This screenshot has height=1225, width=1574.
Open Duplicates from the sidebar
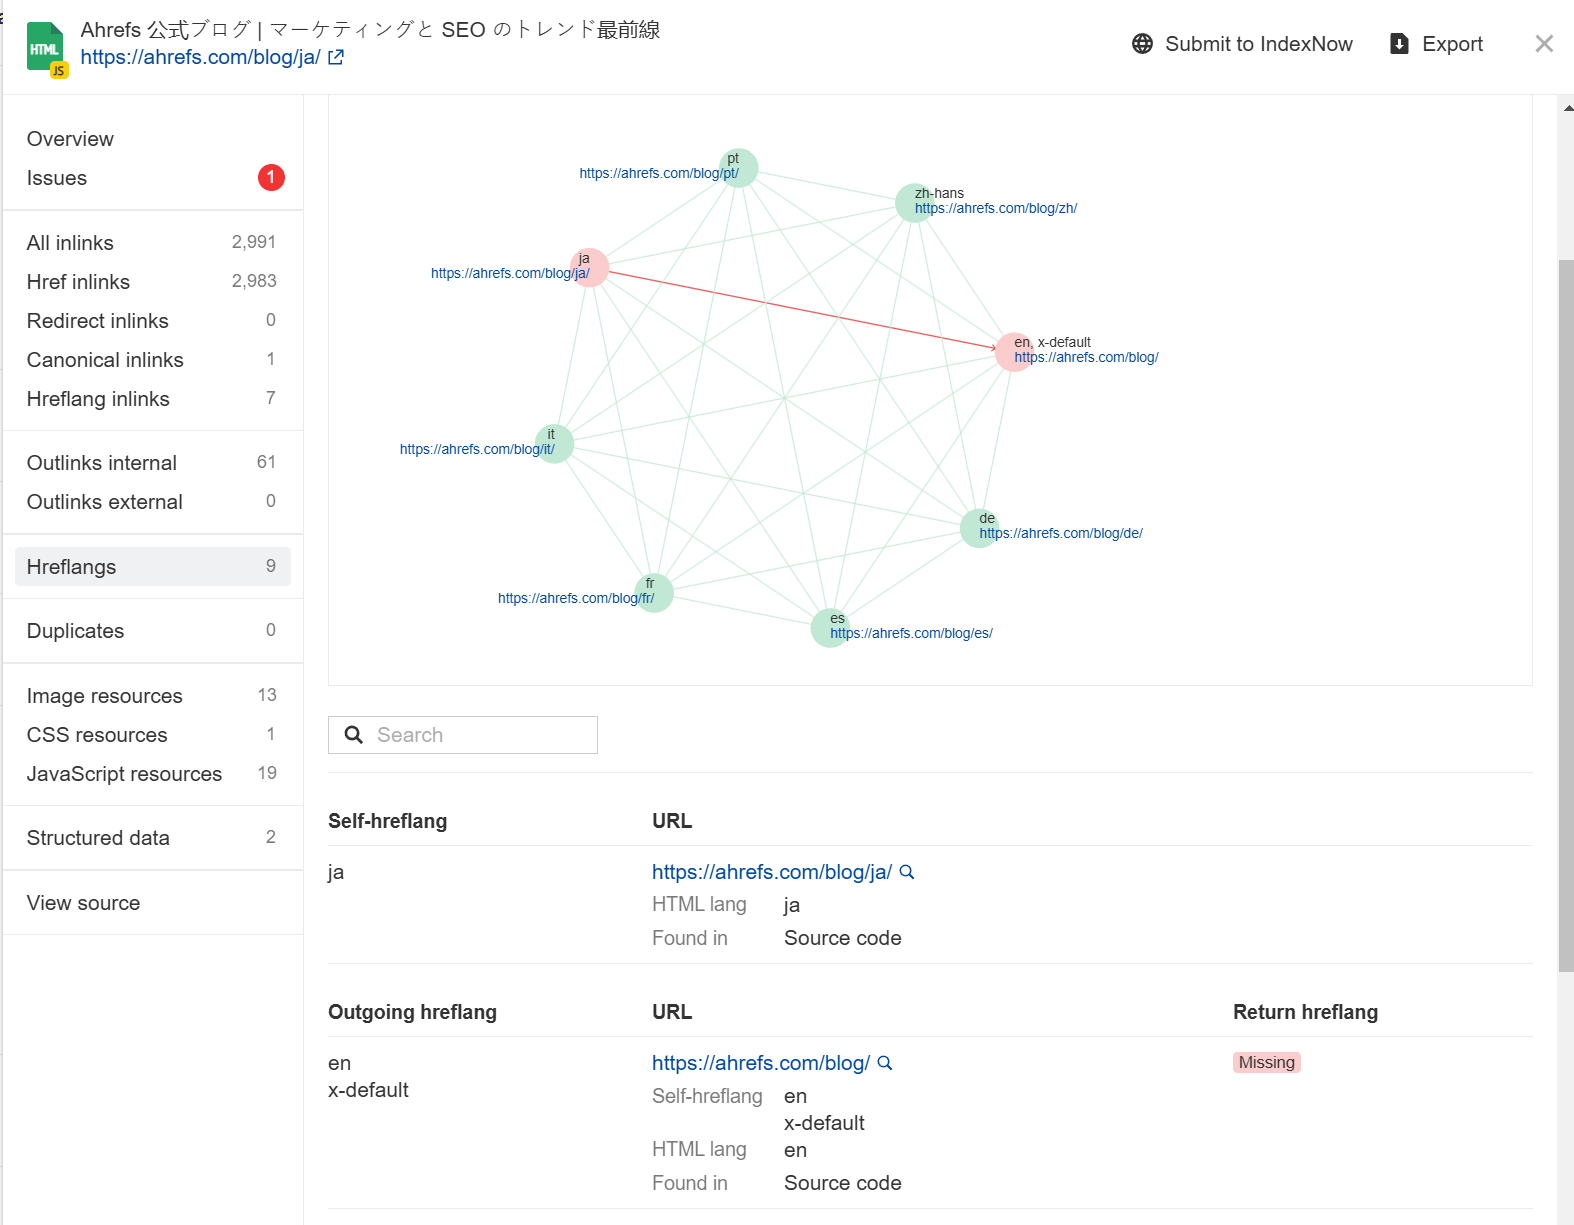(75, 630)
